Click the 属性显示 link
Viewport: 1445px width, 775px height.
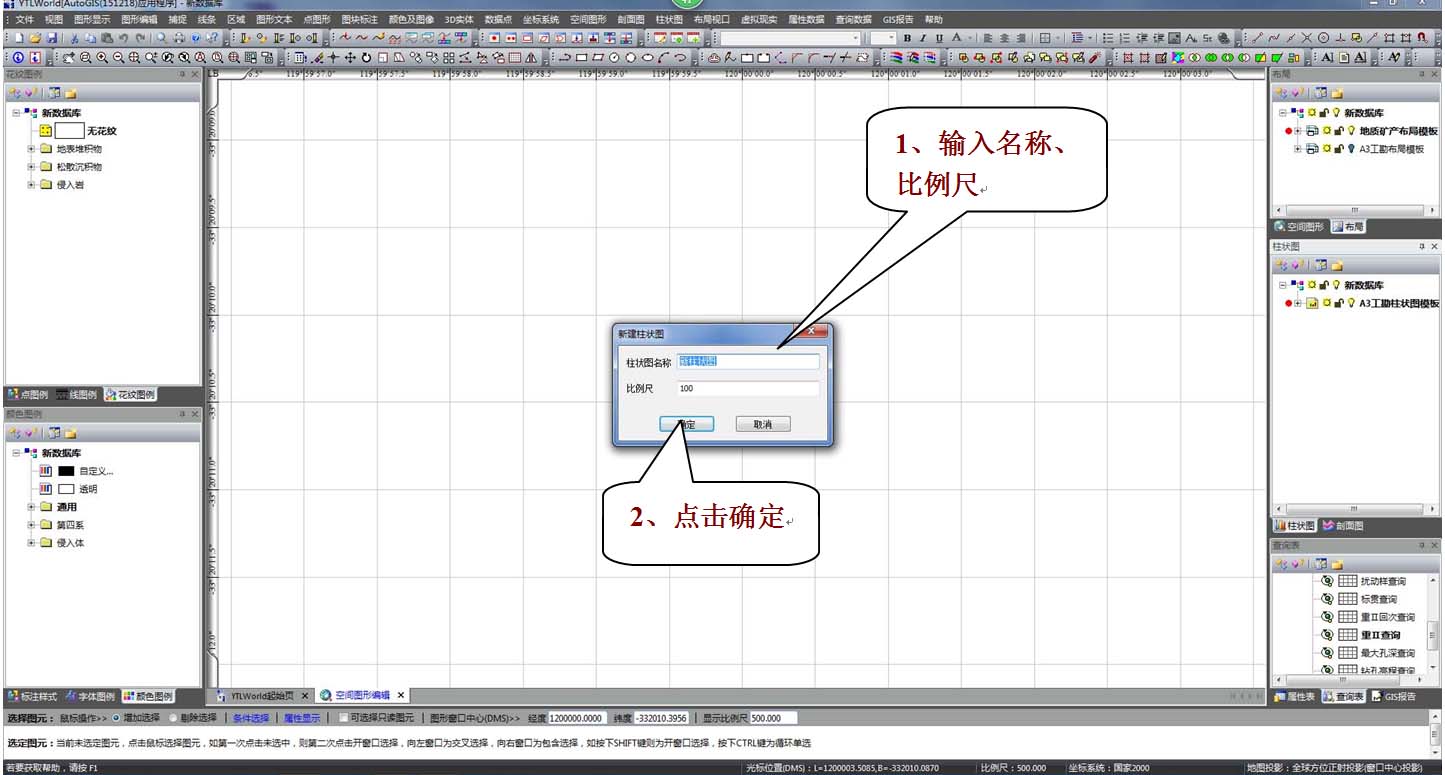pyautogui.click(x=302, y=718)
